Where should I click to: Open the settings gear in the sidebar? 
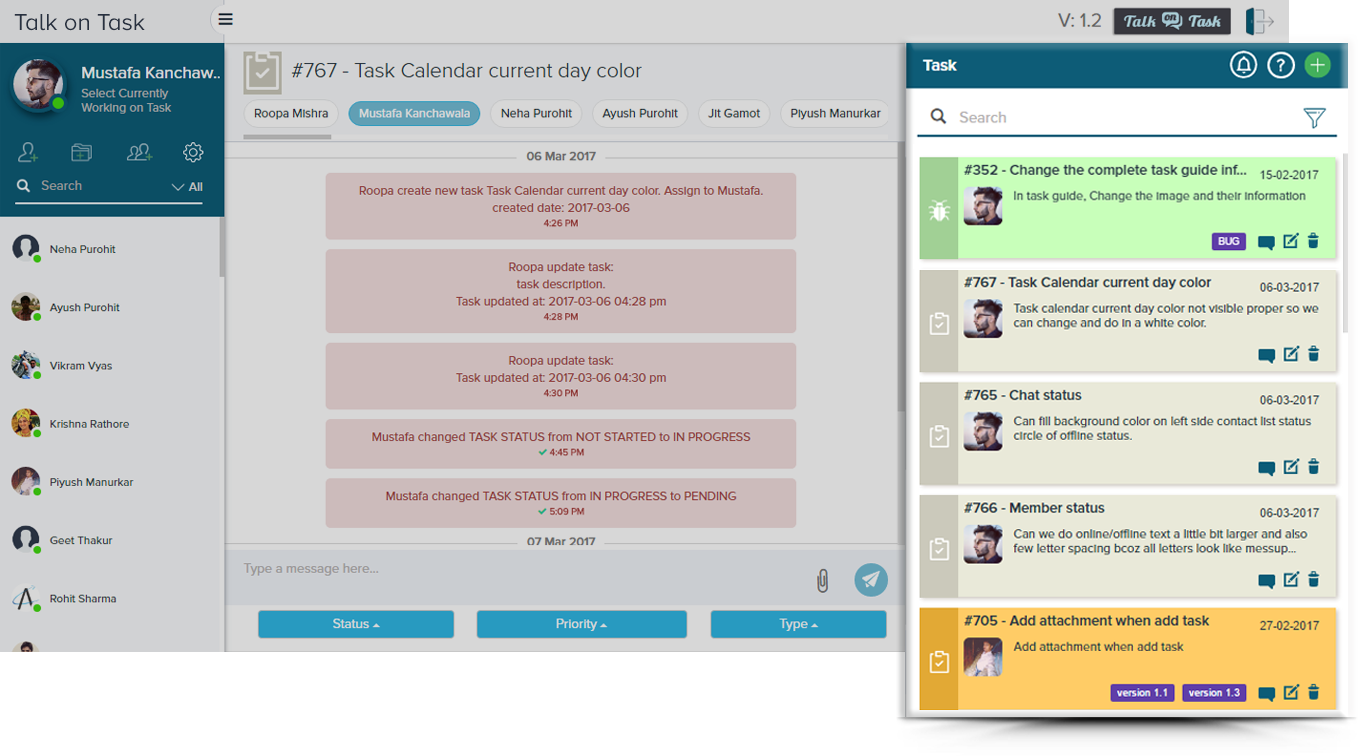[x=192, y=152]
